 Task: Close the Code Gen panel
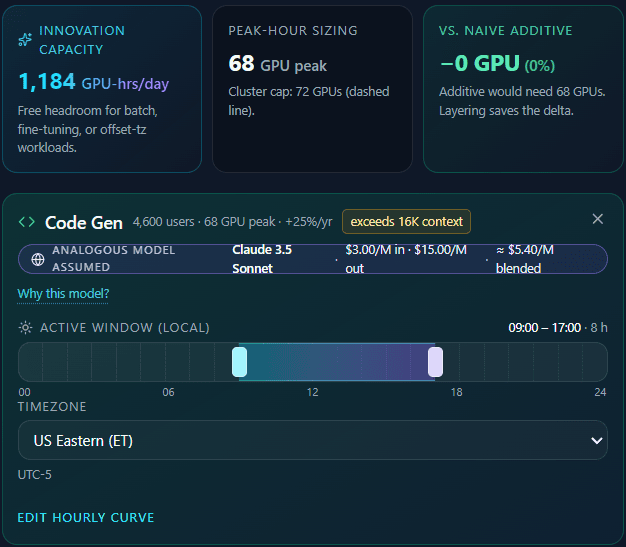[x=597, y=219]
